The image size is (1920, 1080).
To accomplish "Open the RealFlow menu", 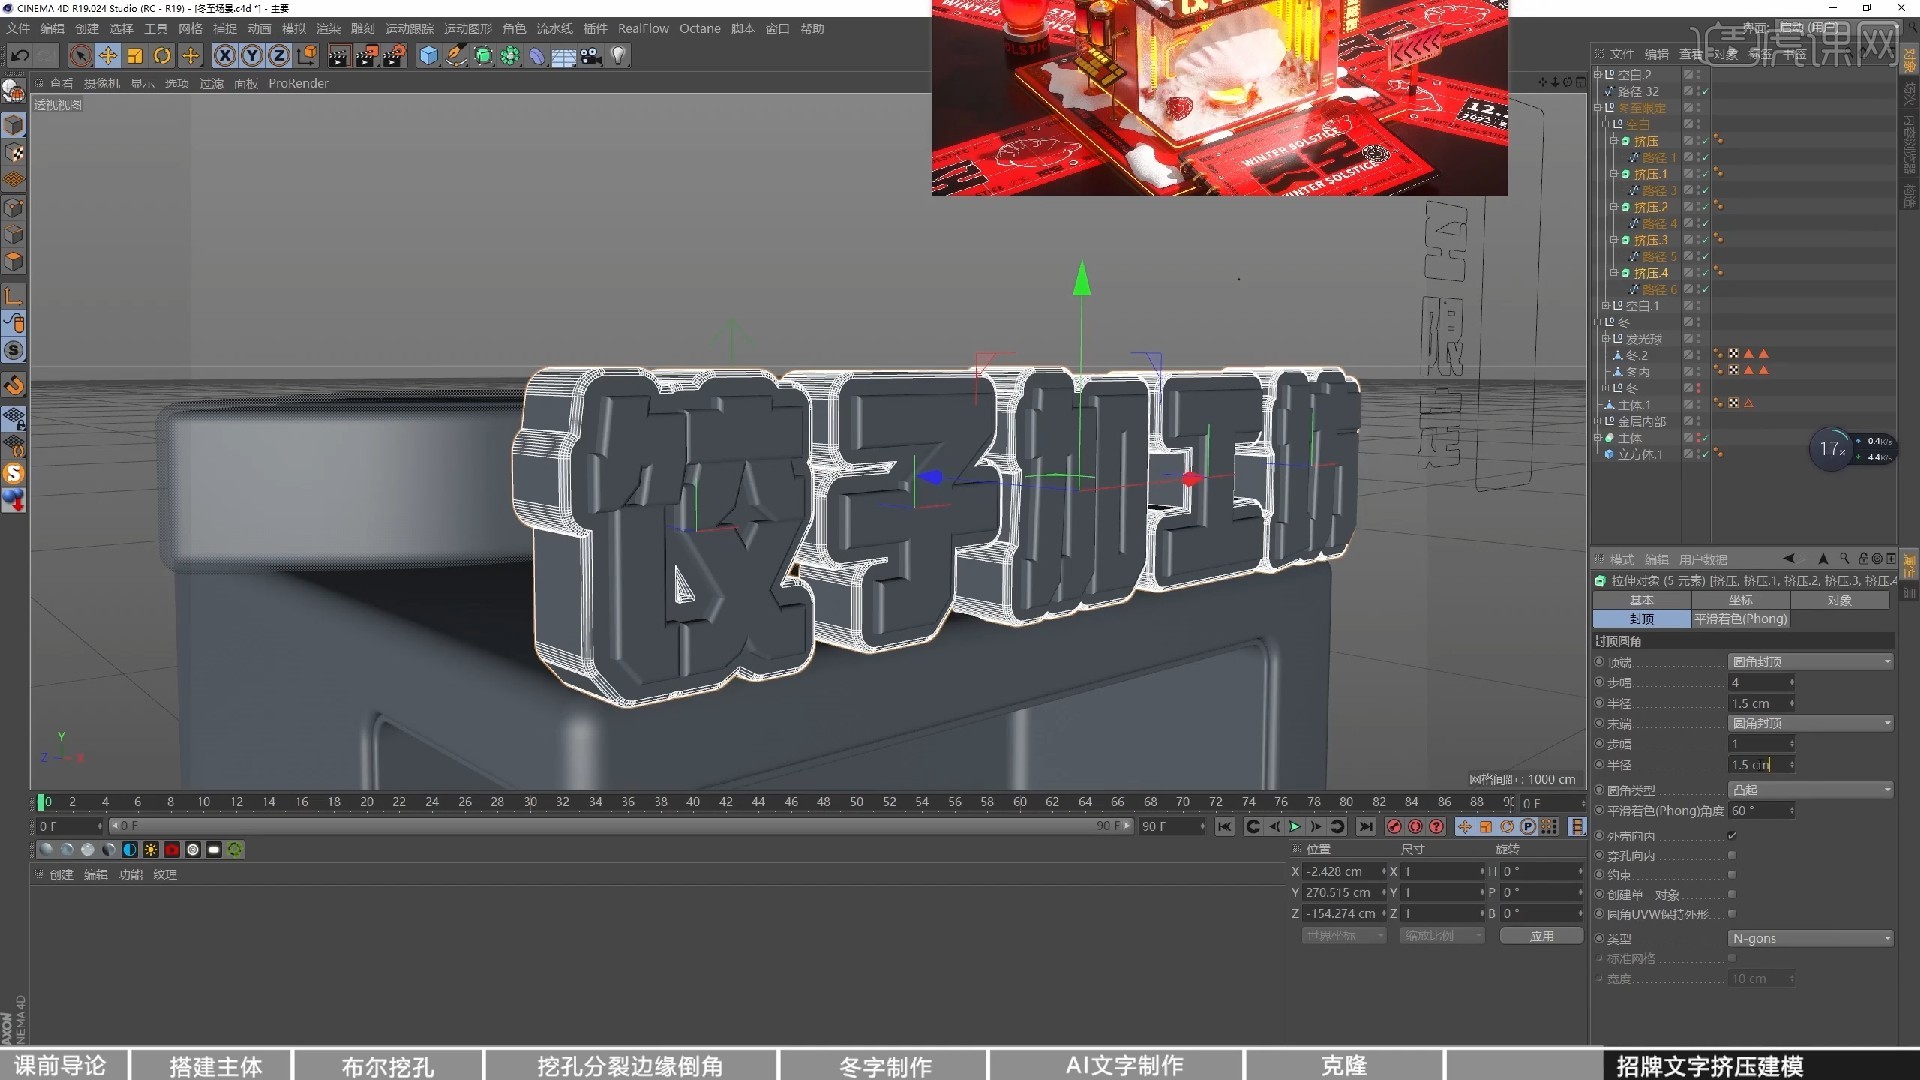I will [643, 29].
